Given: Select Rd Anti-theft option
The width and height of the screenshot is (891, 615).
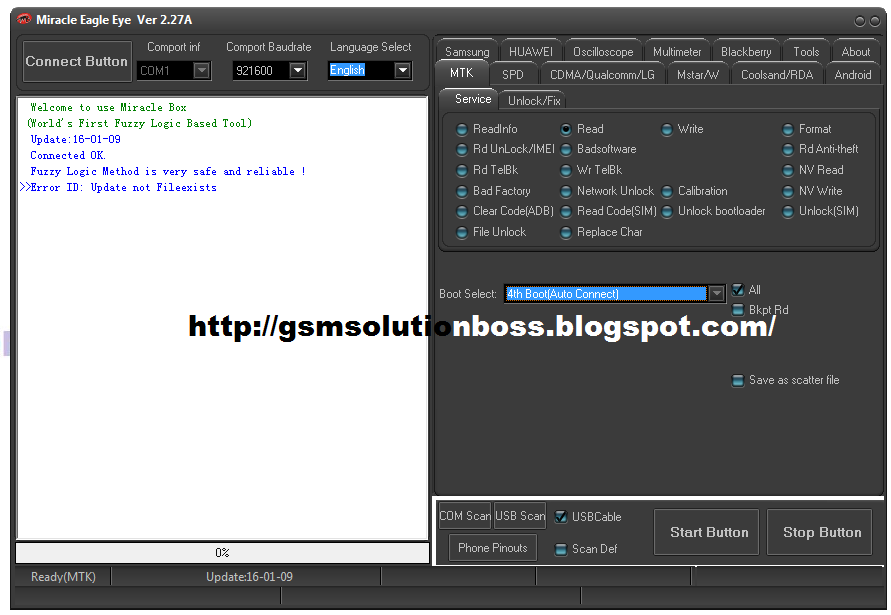Looking at the screenshot, I should point(820,149).
